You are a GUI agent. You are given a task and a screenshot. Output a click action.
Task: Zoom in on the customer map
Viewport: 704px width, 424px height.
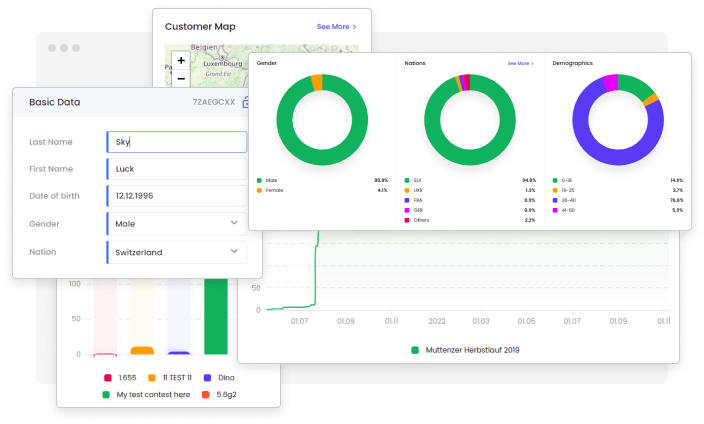(180, 60)
